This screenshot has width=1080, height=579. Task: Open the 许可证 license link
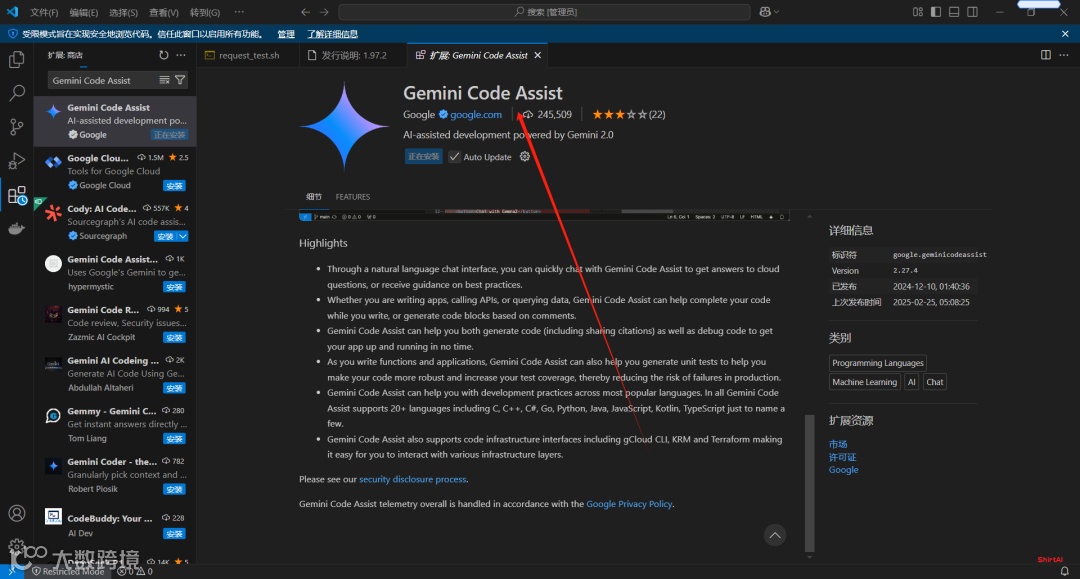pyautogui.click(x=842, y=457)
